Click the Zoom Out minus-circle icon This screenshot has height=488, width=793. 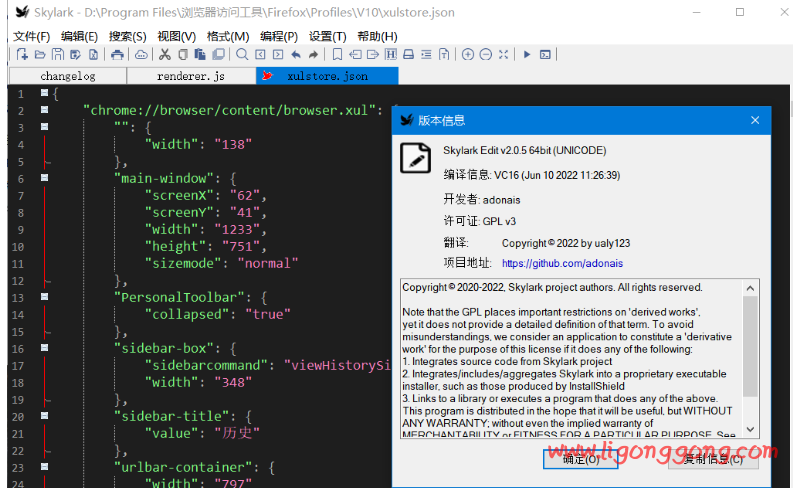(486, 55)
